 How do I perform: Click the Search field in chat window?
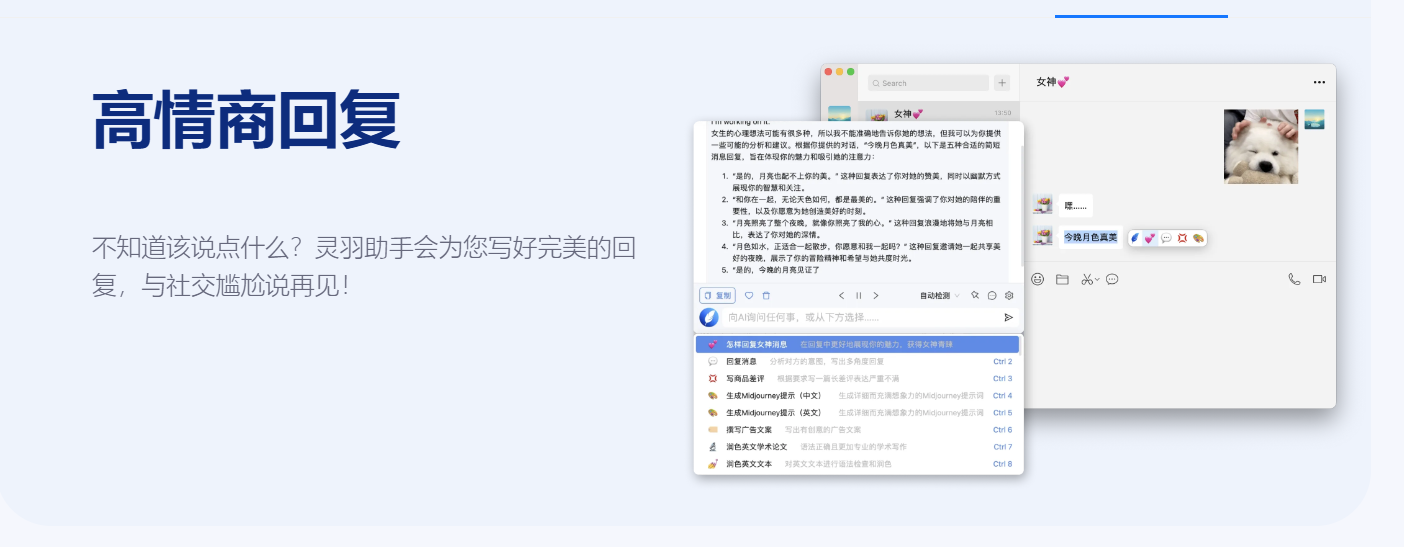click(x=928, y=83)
